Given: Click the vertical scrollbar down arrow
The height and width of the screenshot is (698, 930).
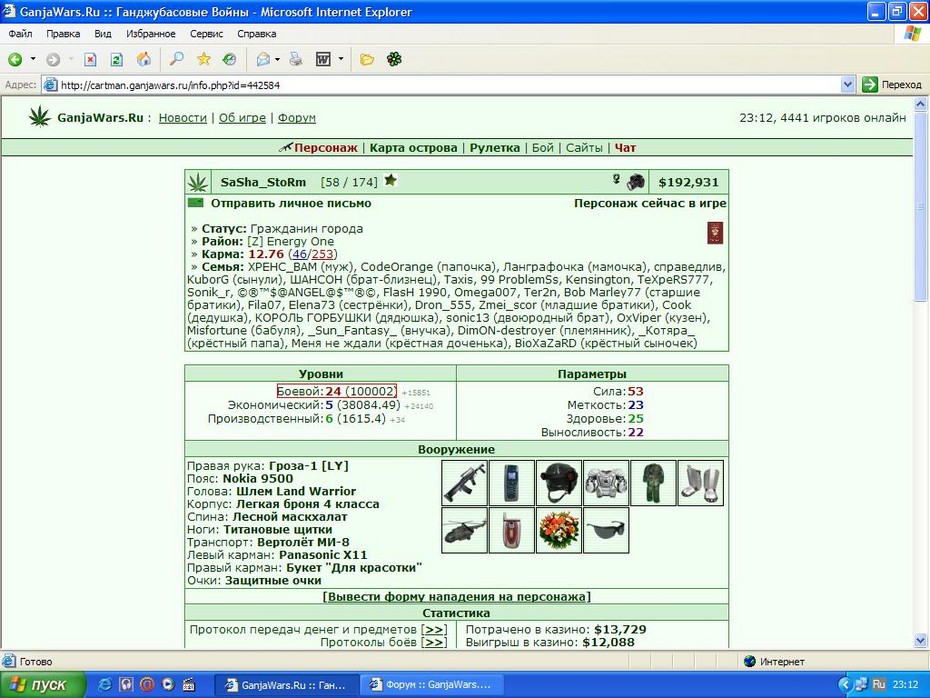Looking at the screenshot, I should (921, 640).
